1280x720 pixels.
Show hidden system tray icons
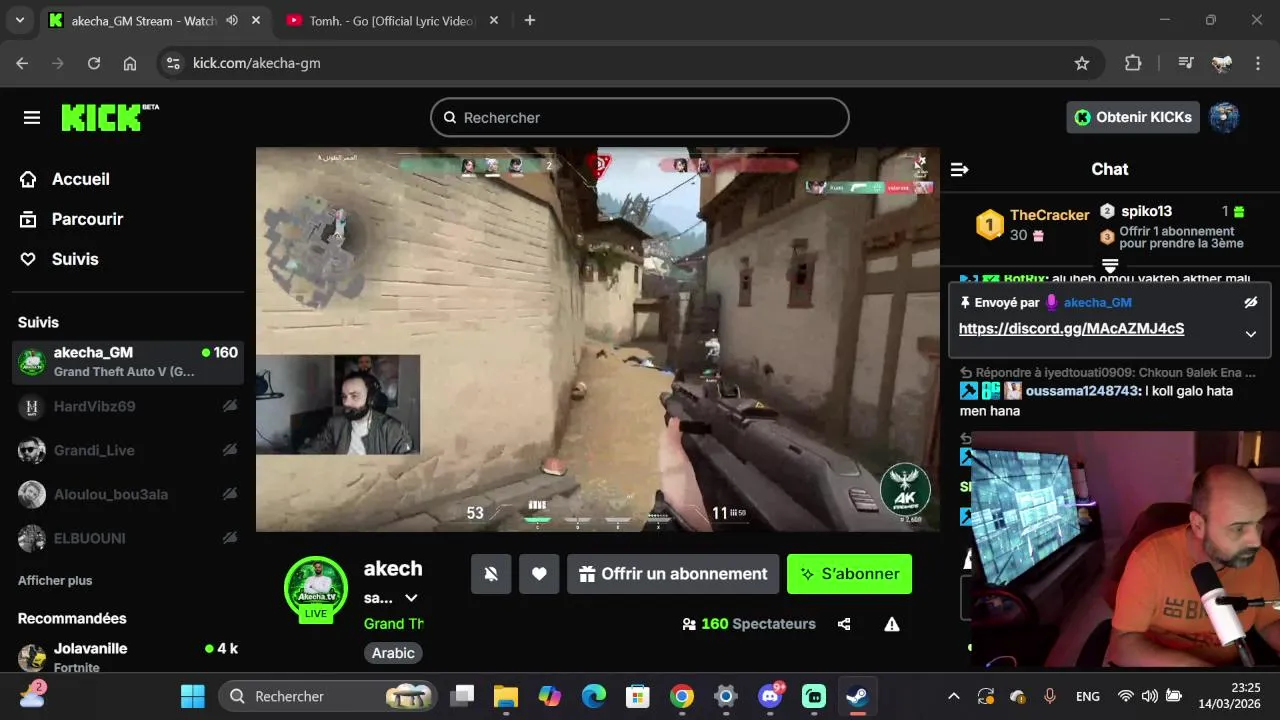click(x=954, y=696)
